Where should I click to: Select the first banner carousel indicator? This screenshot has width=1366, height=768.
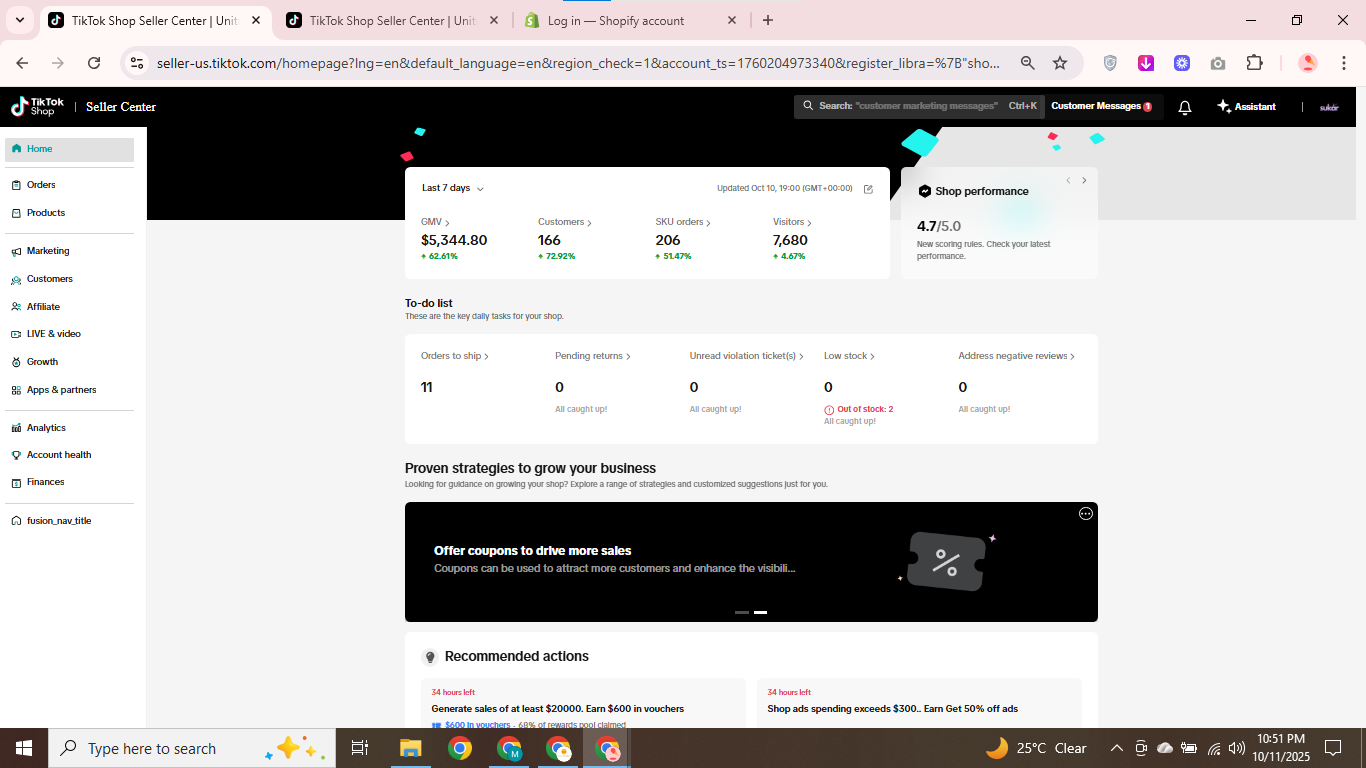point(742,612)
